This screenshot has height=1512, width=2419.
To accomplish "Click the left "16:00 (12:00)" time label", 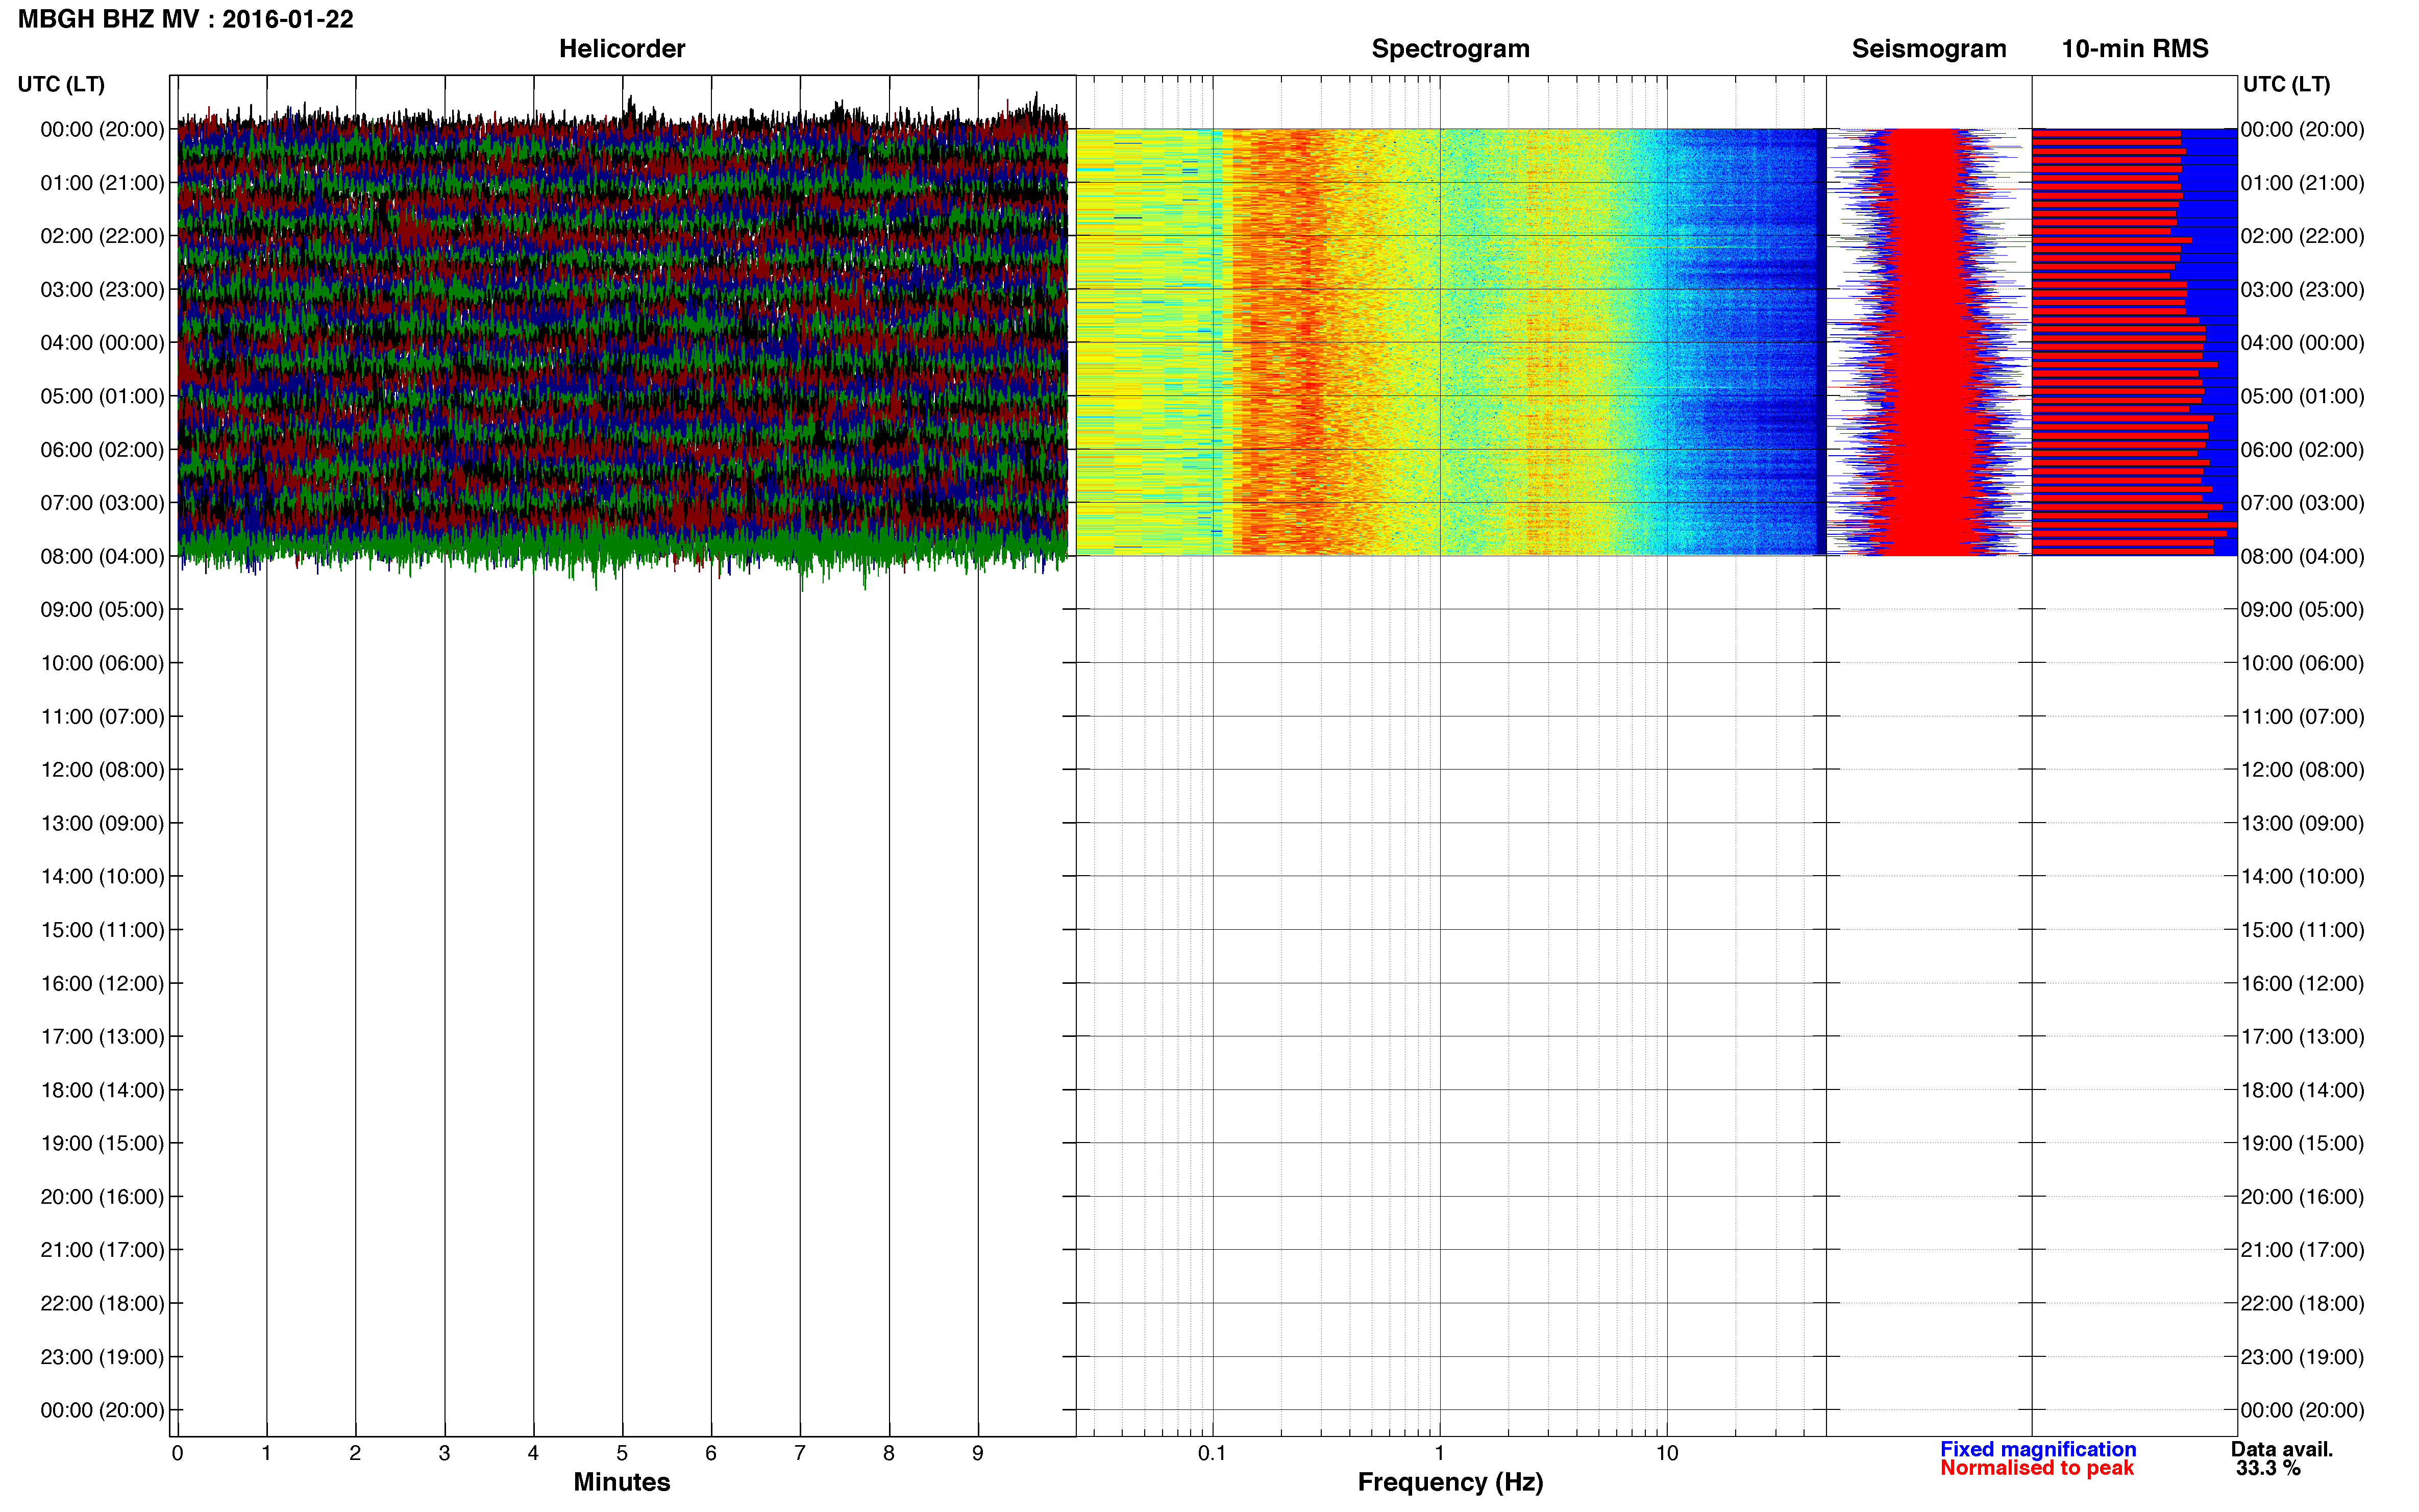I will click(x=102, y=983).
